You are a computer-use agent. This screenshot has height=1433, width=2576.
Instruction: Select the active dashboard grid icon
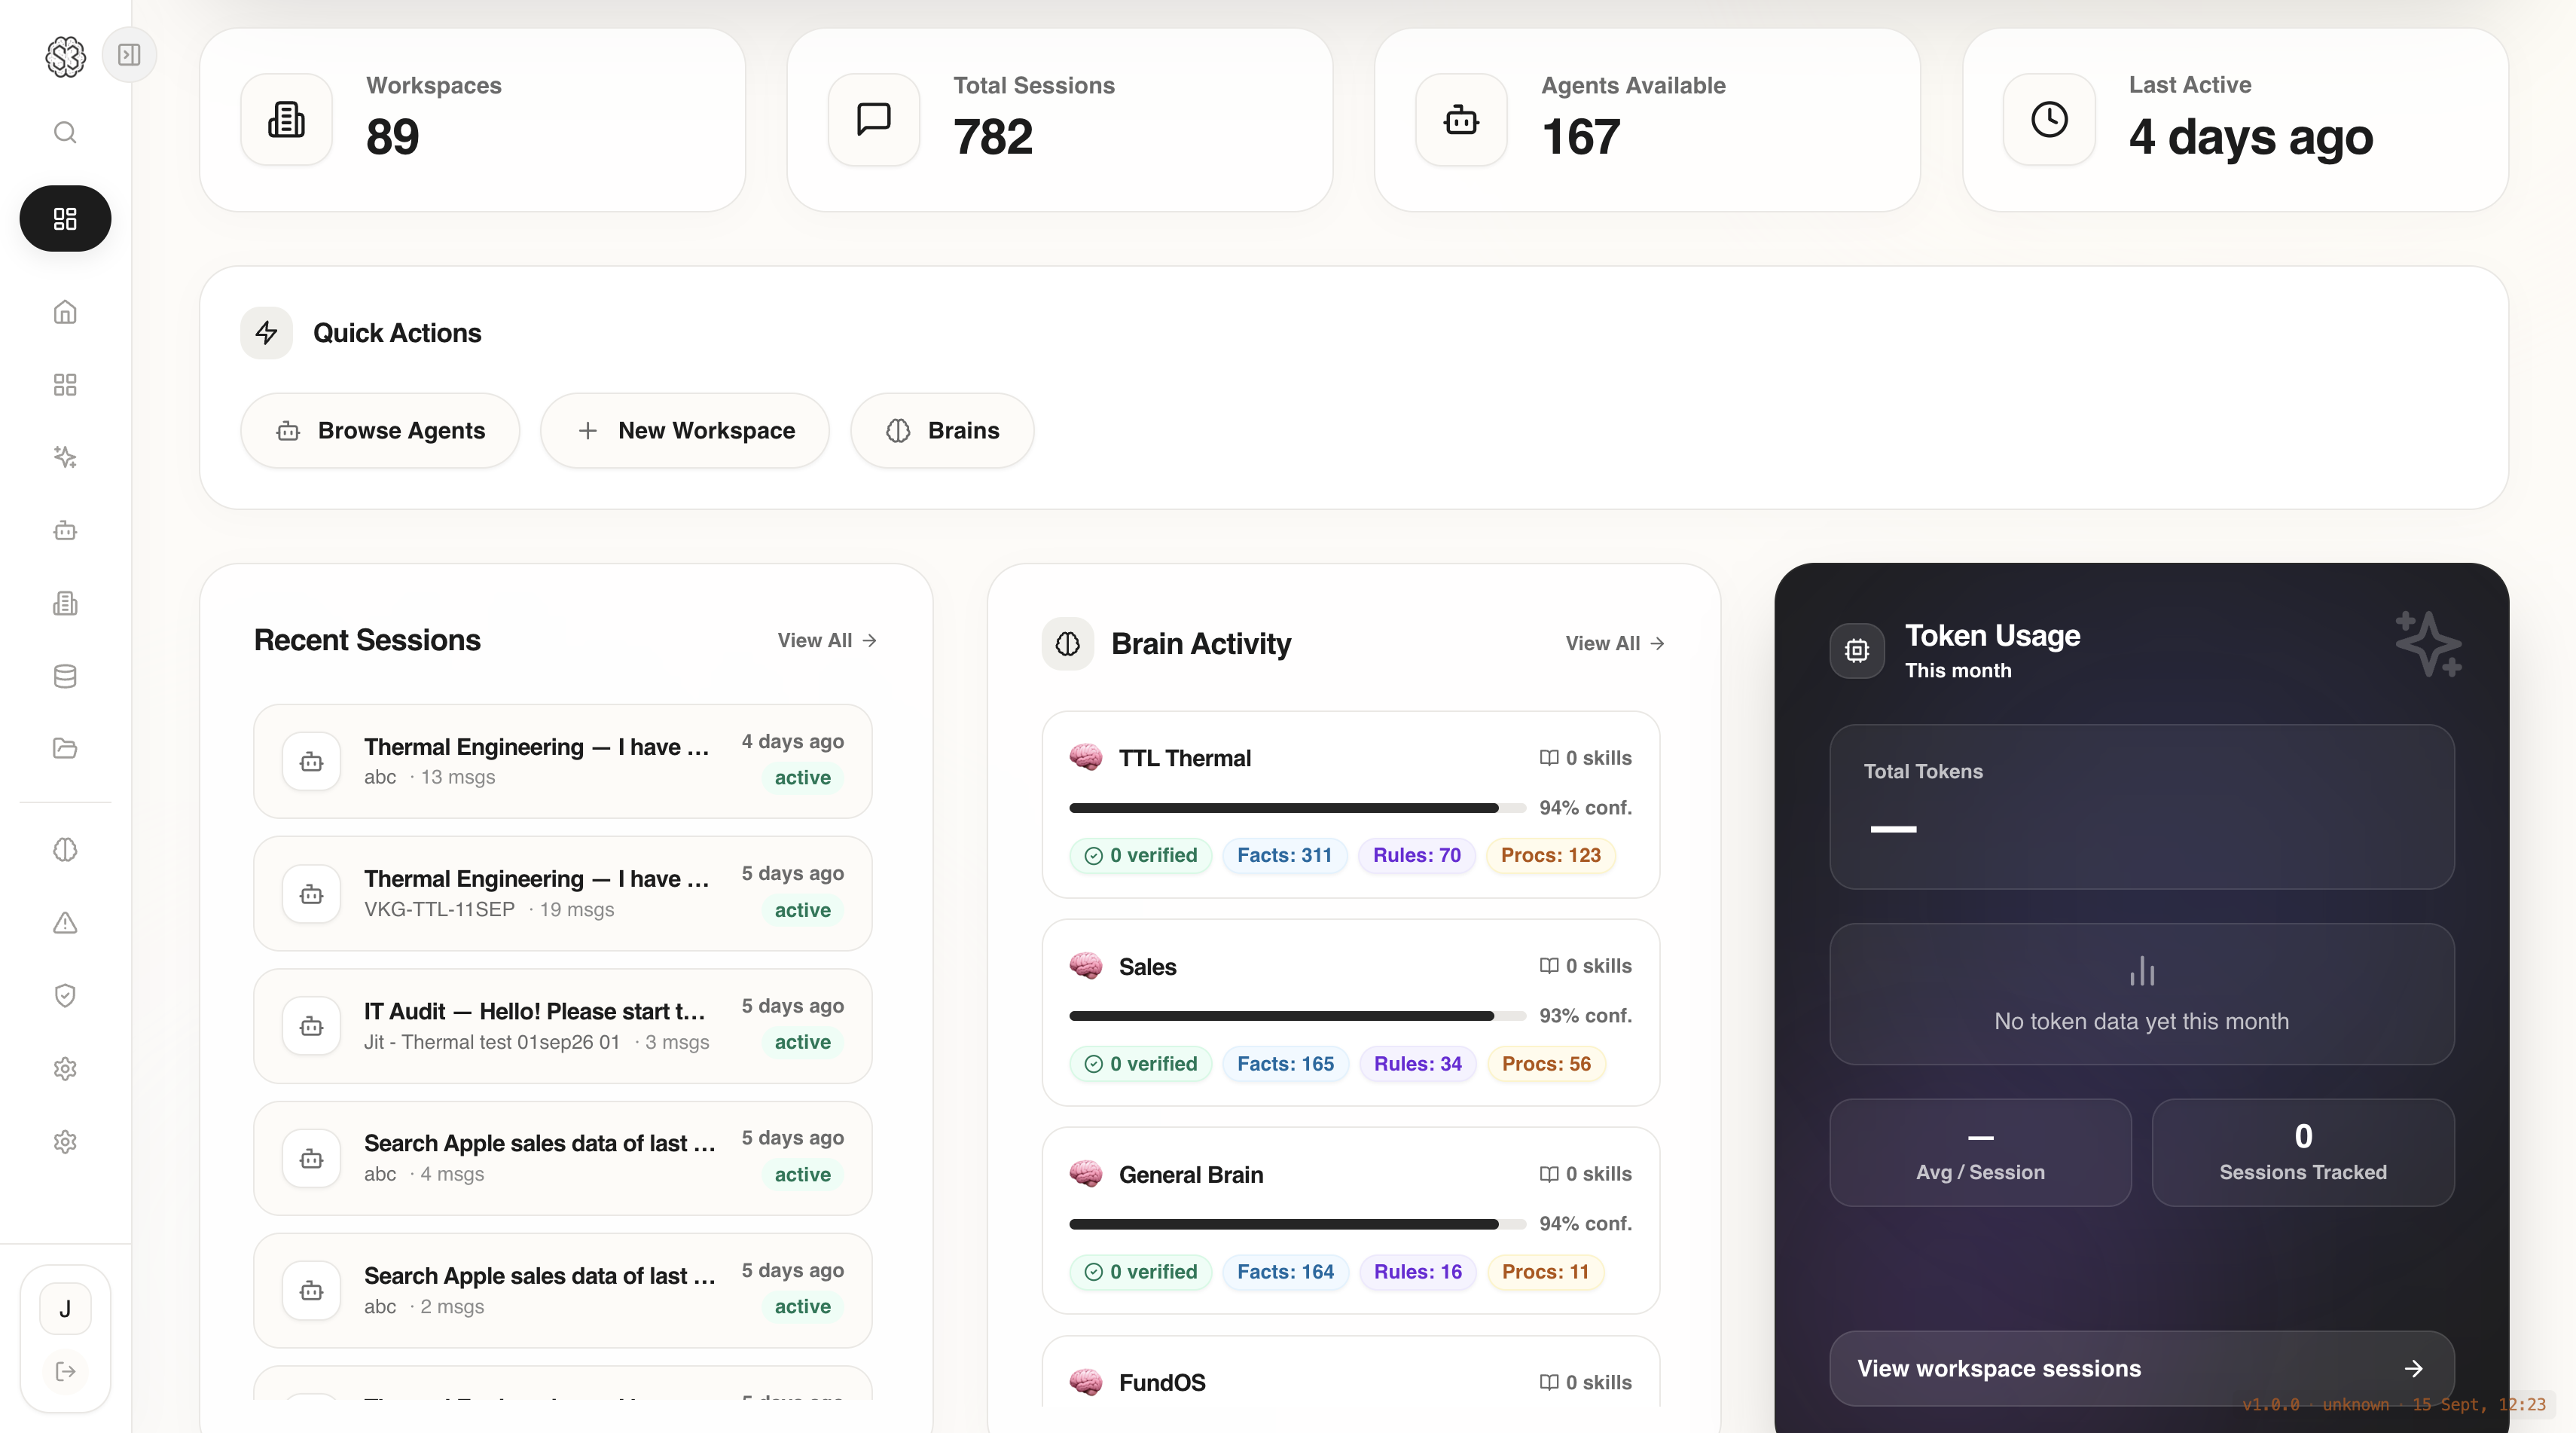(x=65, y=218)
